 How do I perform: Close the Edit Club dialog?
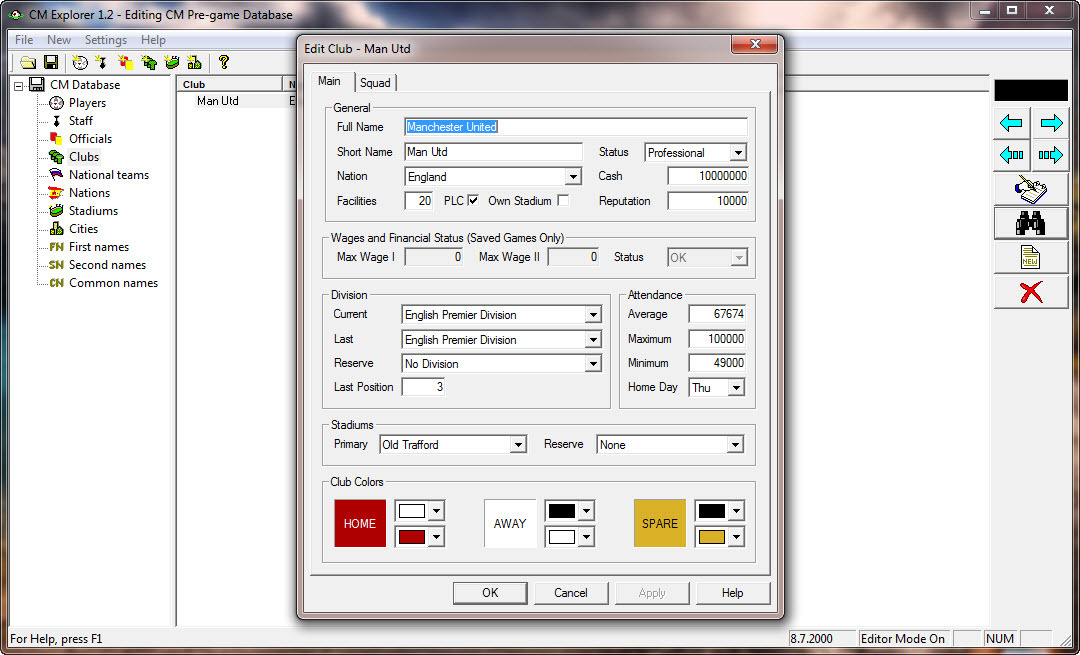tap(755, 44)
